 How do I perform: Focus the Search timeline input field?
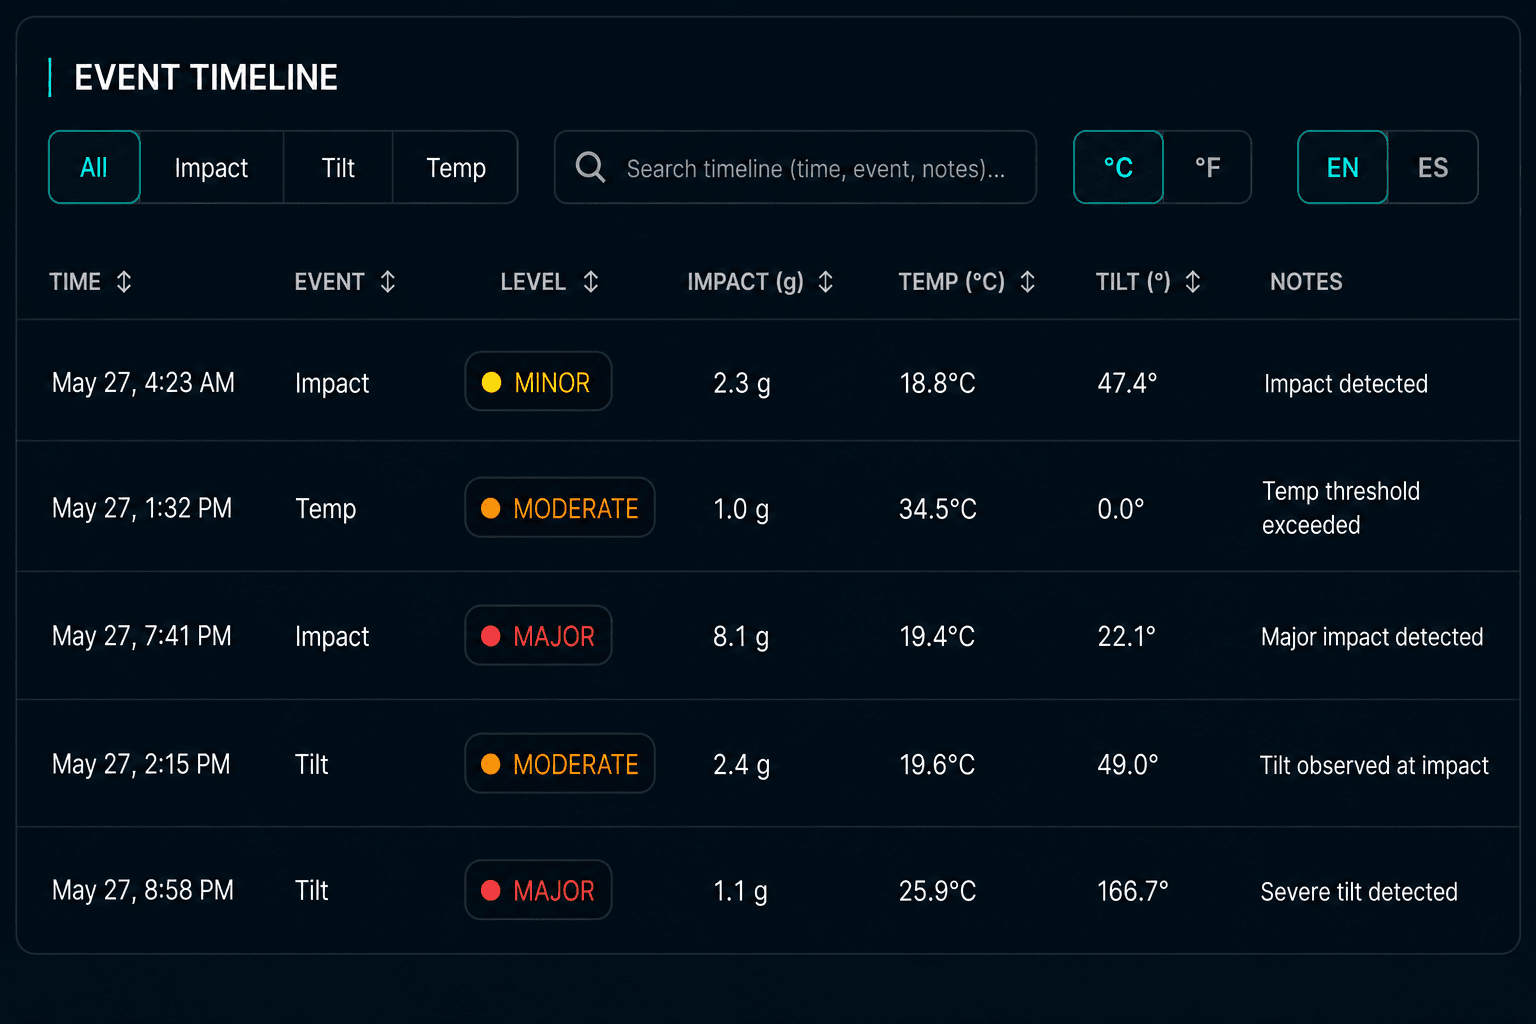[x=795, y=167]
